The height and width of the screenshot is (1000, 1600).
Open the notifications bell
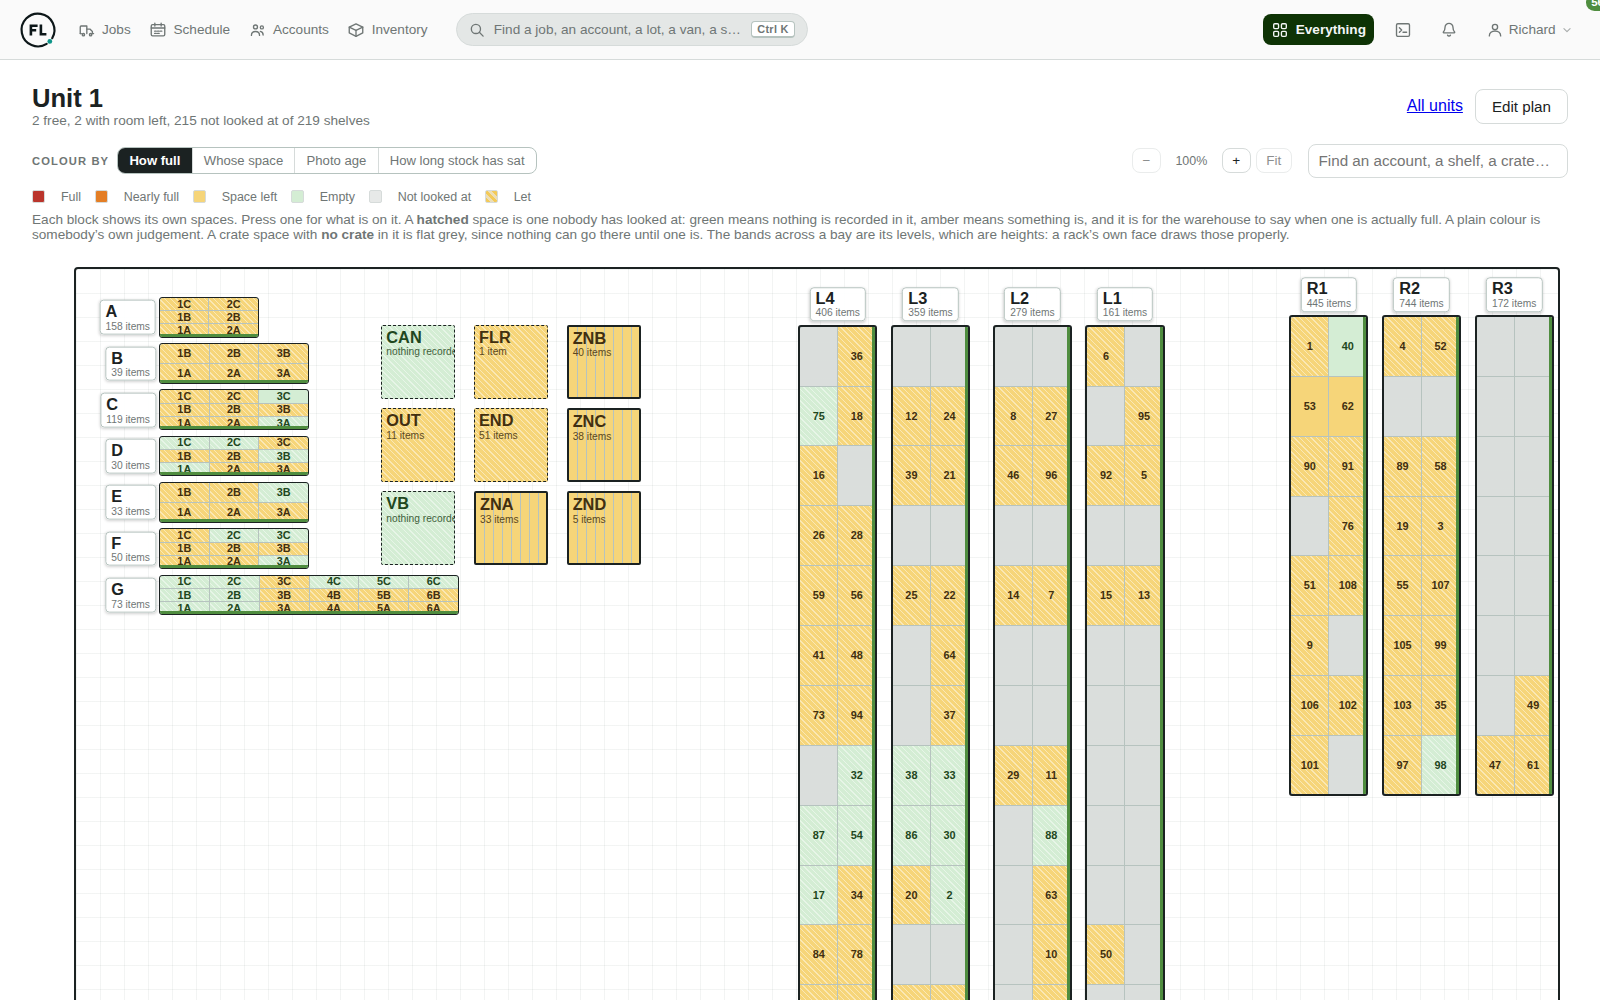point(1449,30)
